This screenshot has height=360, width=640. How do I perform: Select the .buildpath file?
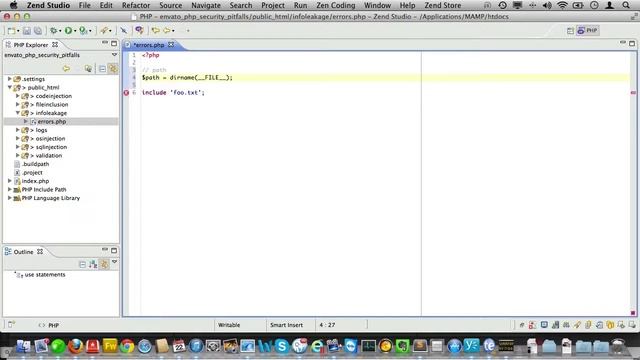click(x=36, y=164)
